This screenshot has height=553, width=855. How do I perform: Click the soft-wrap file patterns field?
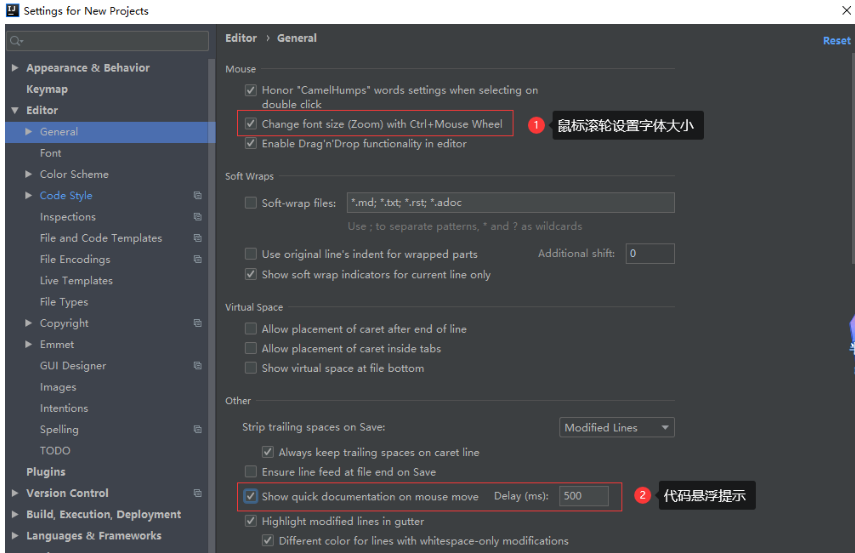510,202
